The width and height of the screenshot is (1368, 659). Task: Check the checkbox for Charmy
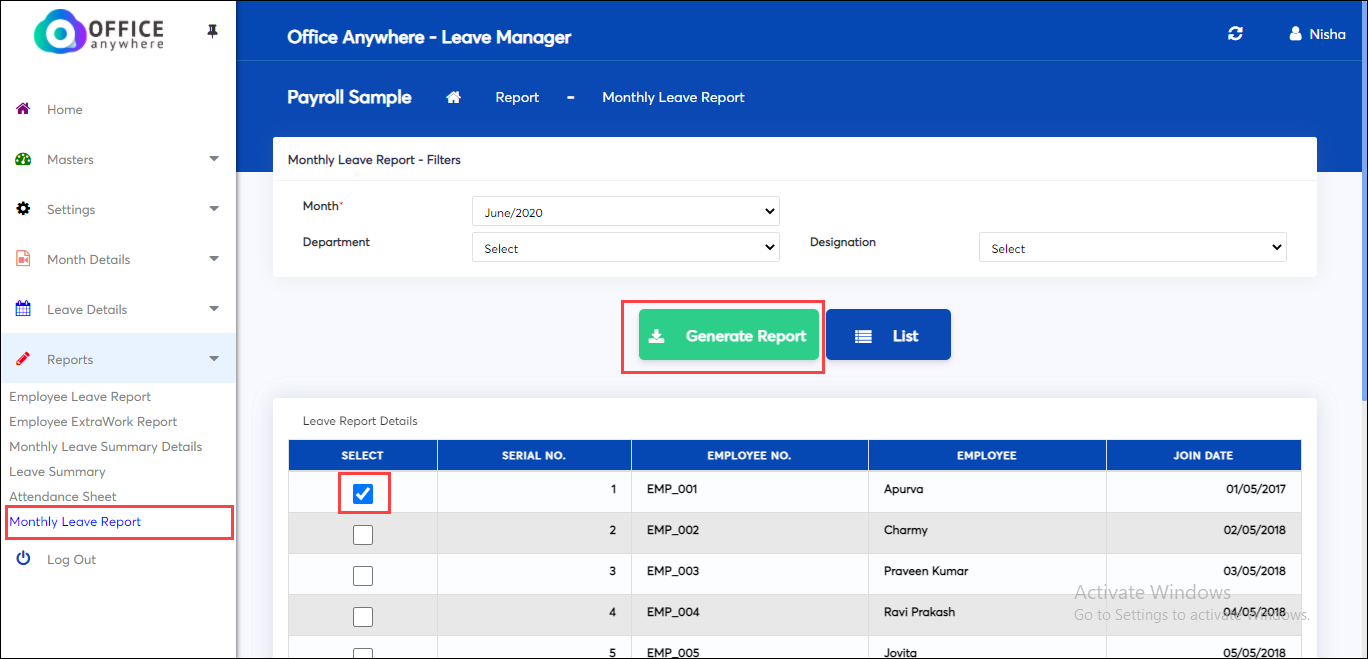click(363, 535)
